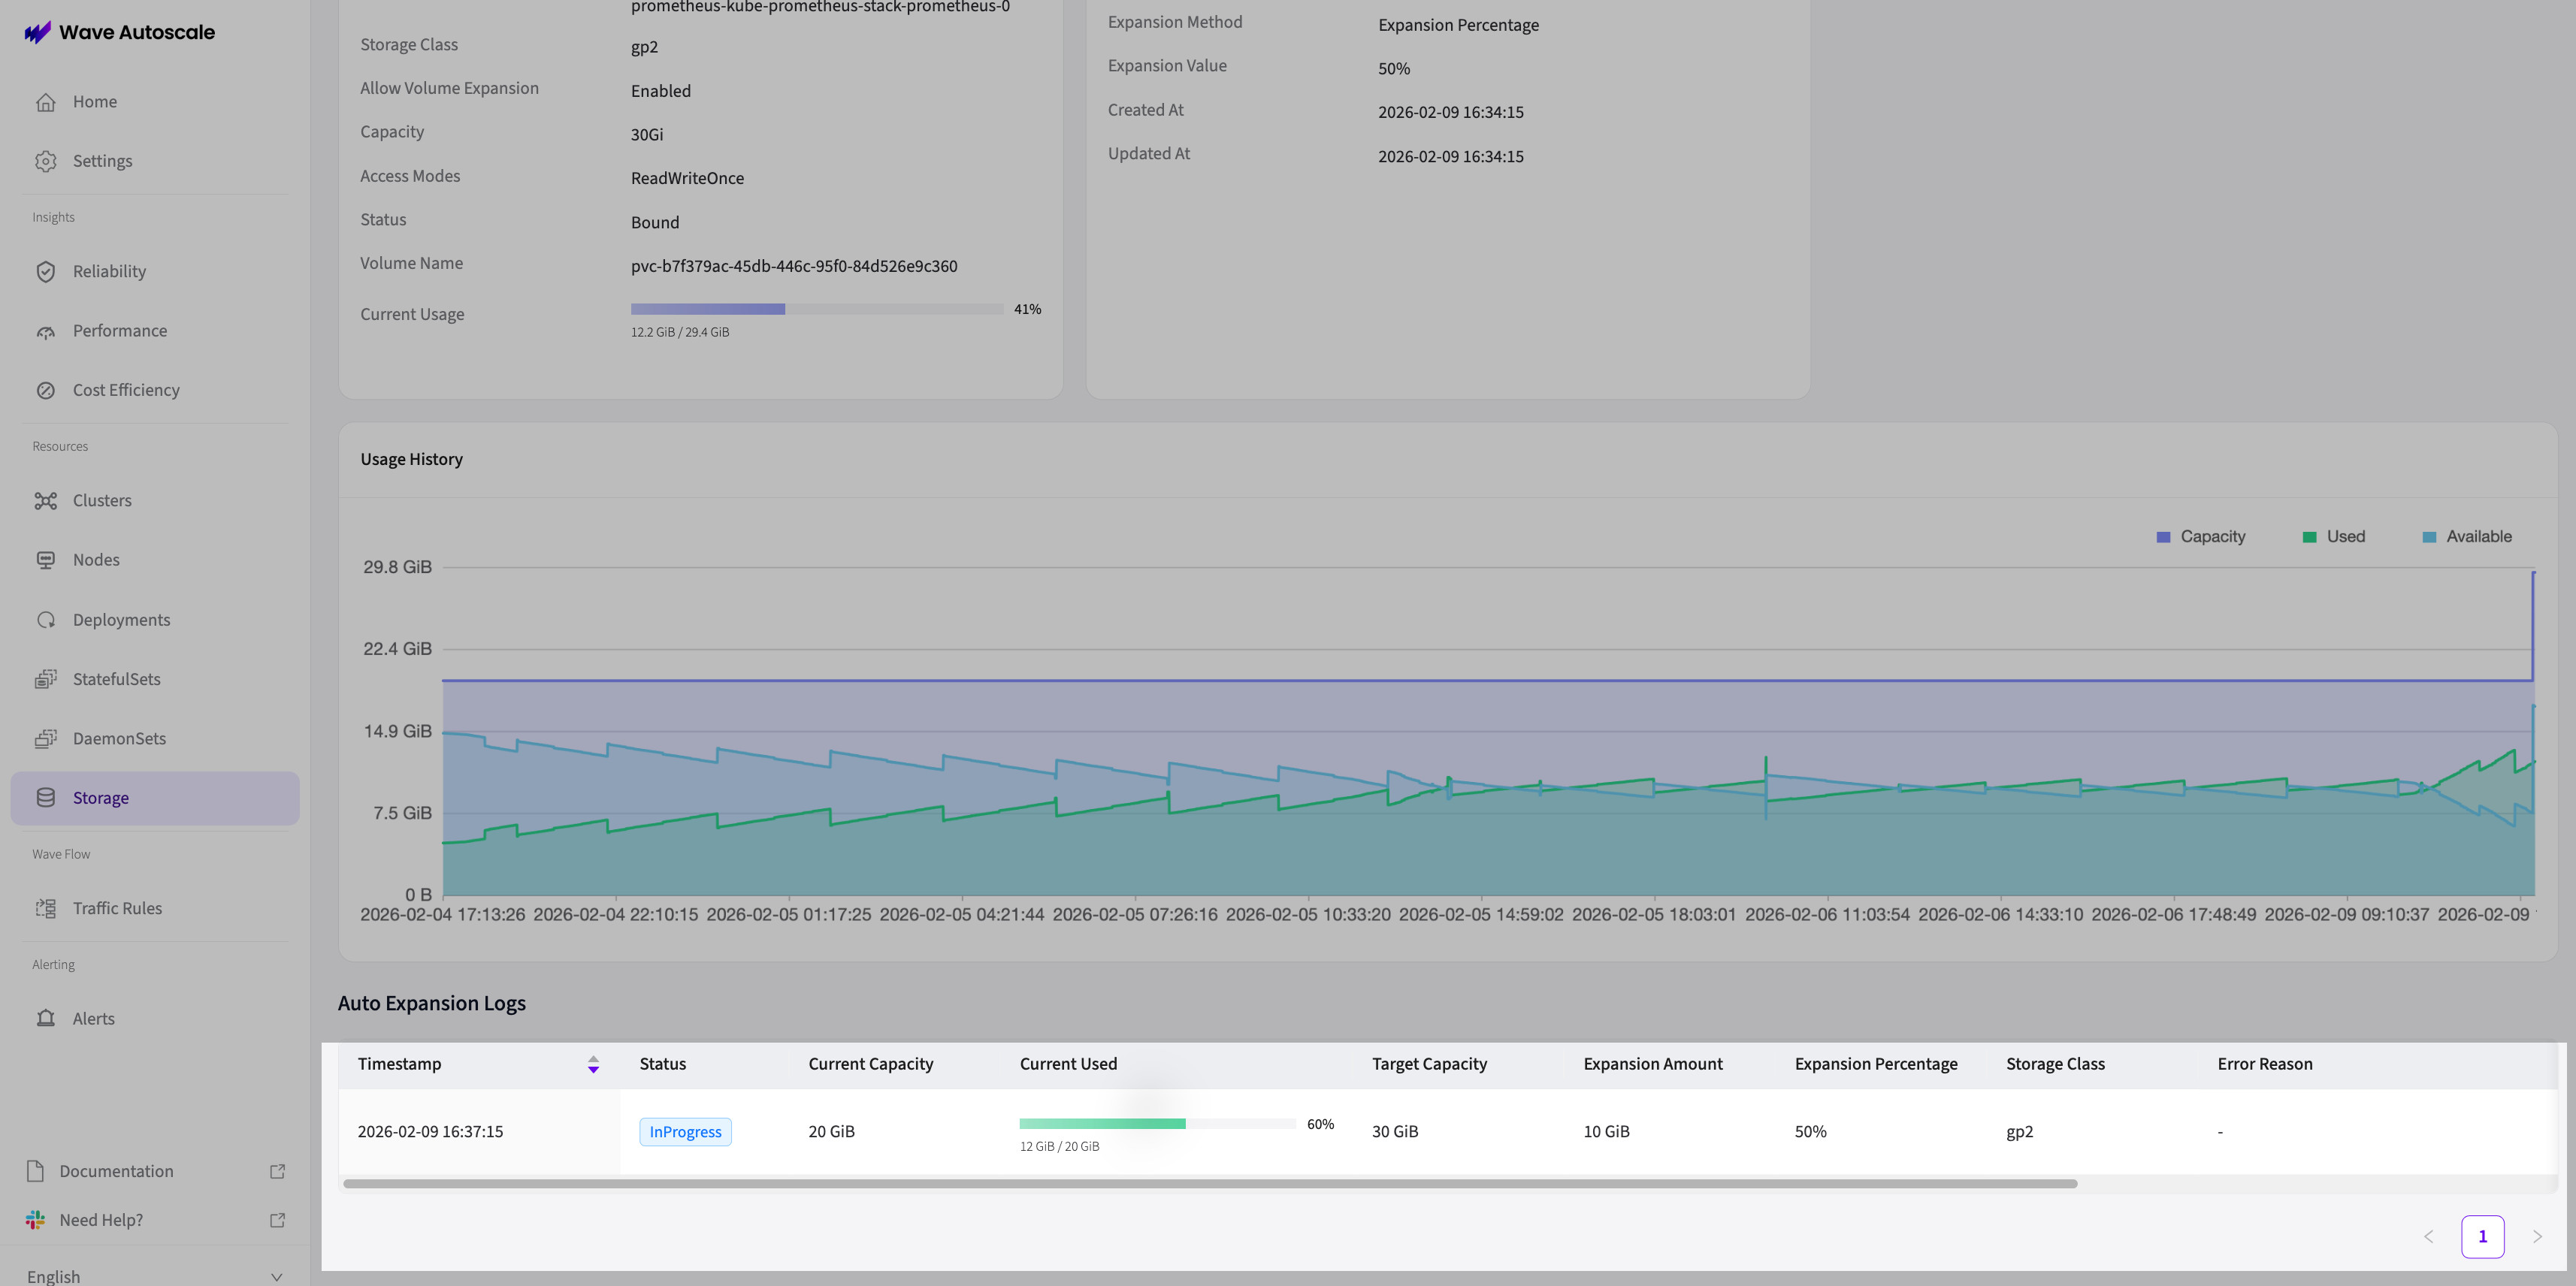Expand the English language dropdown
The image size is (2576, 1286).
[155, 1276]
